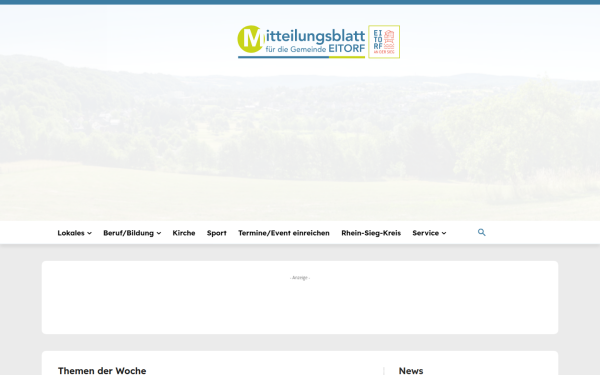Open the Lokales menu
This screenshot has width=600, height=375.
tap(71, 233)
